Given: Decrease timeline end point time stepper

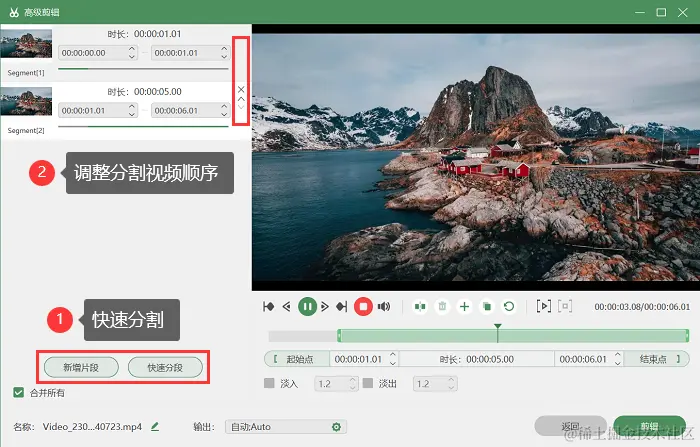Looking at the screenshot, I should click(617, 363).
